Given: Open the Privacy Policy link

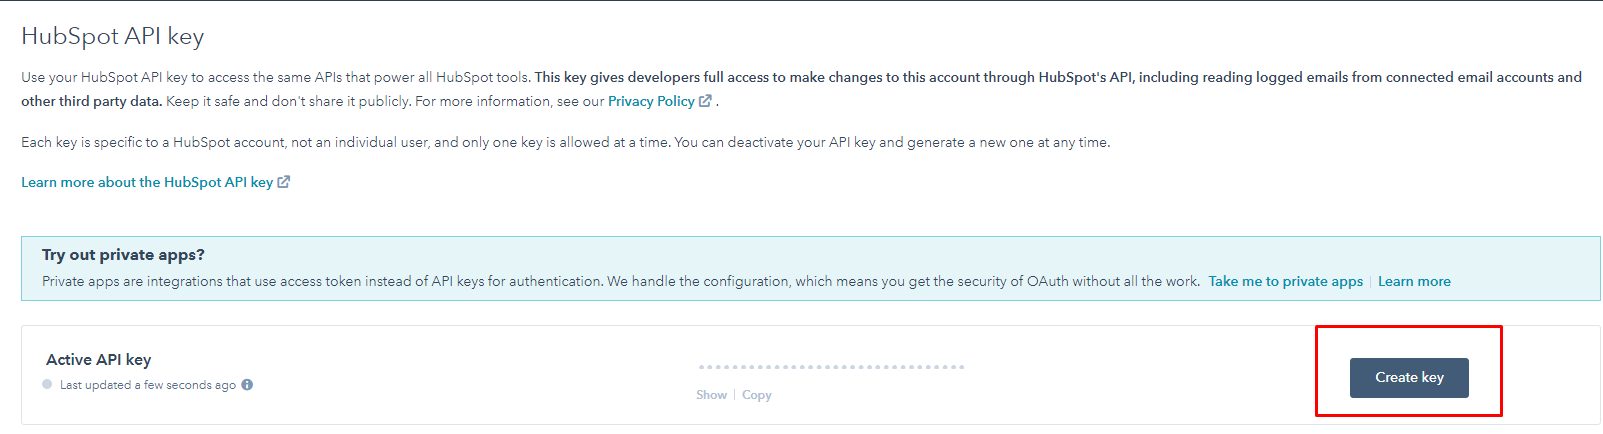Looking at the screenshot, I should (651, 101).
